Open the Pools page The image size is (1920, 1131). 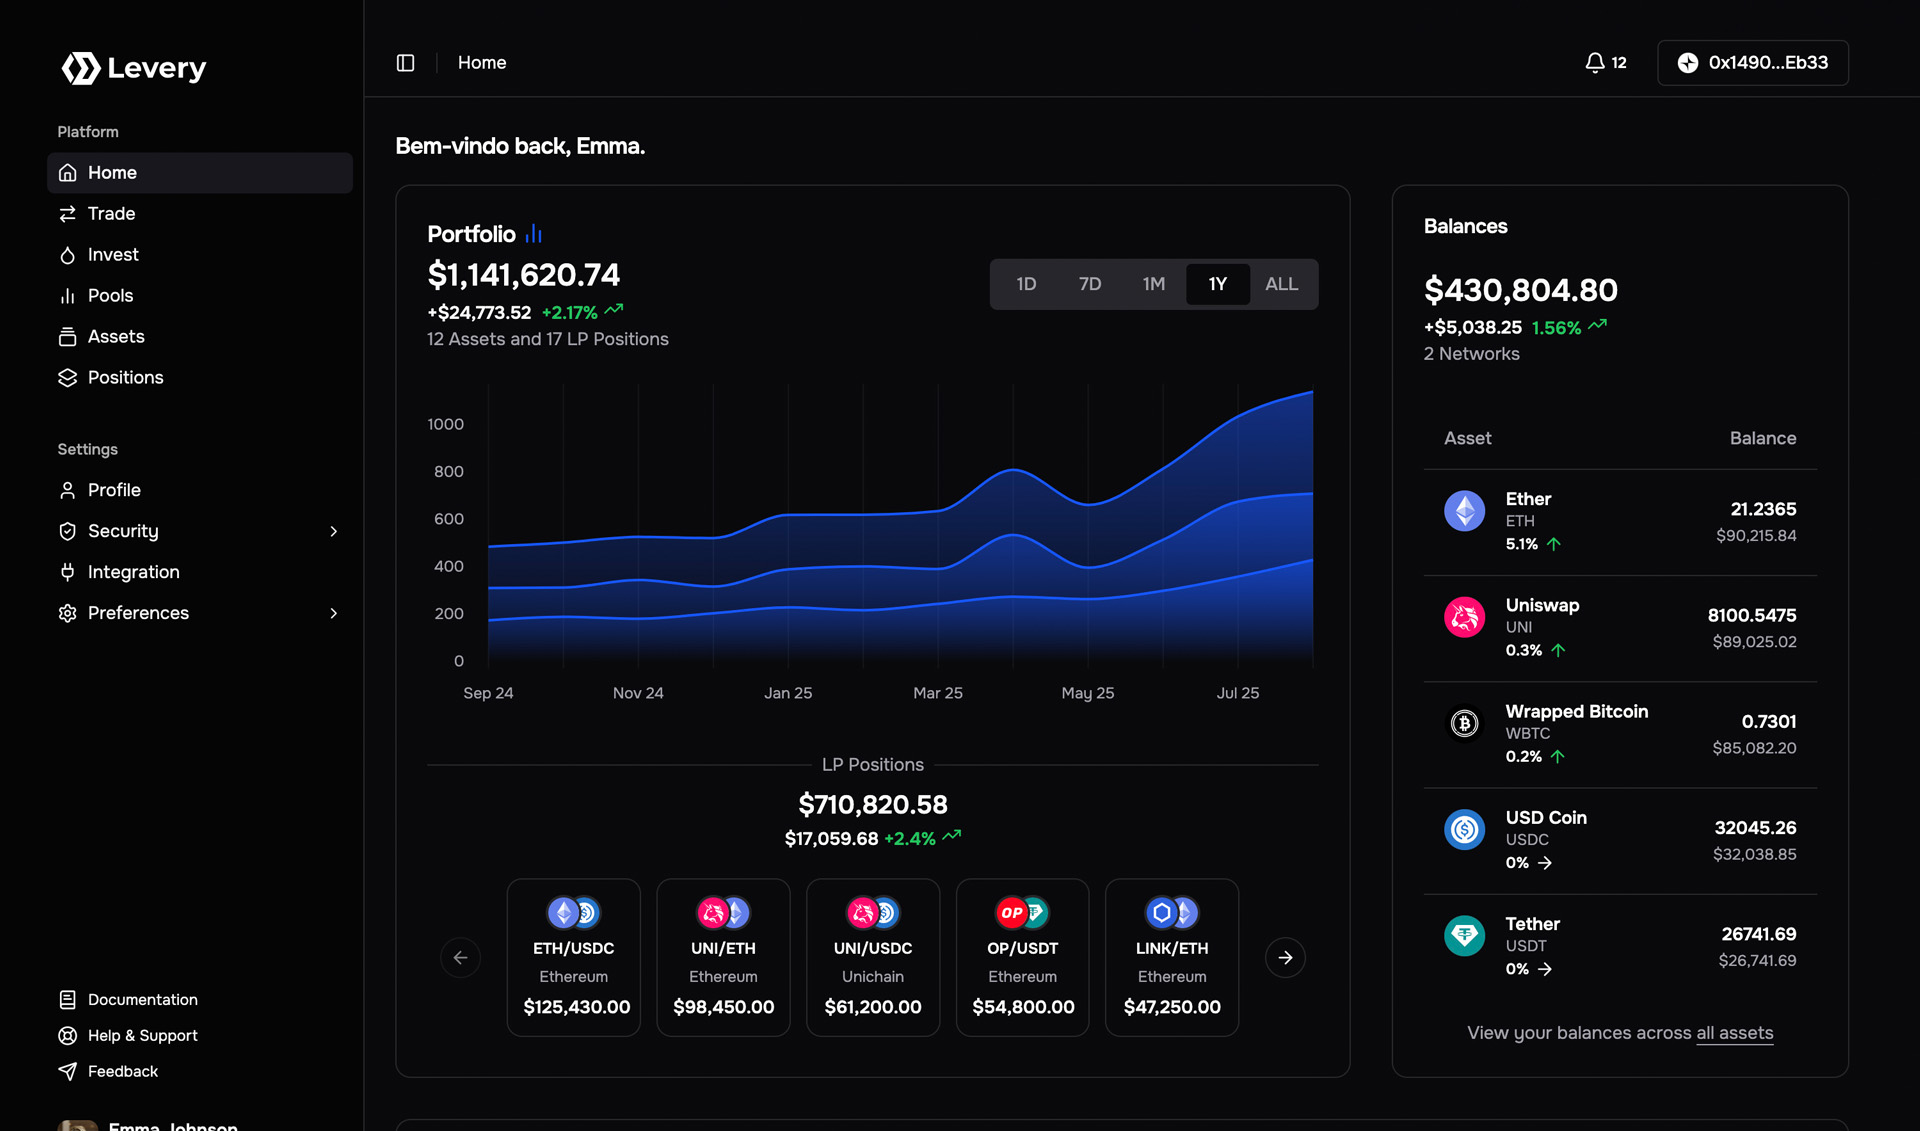click(110, 295)
